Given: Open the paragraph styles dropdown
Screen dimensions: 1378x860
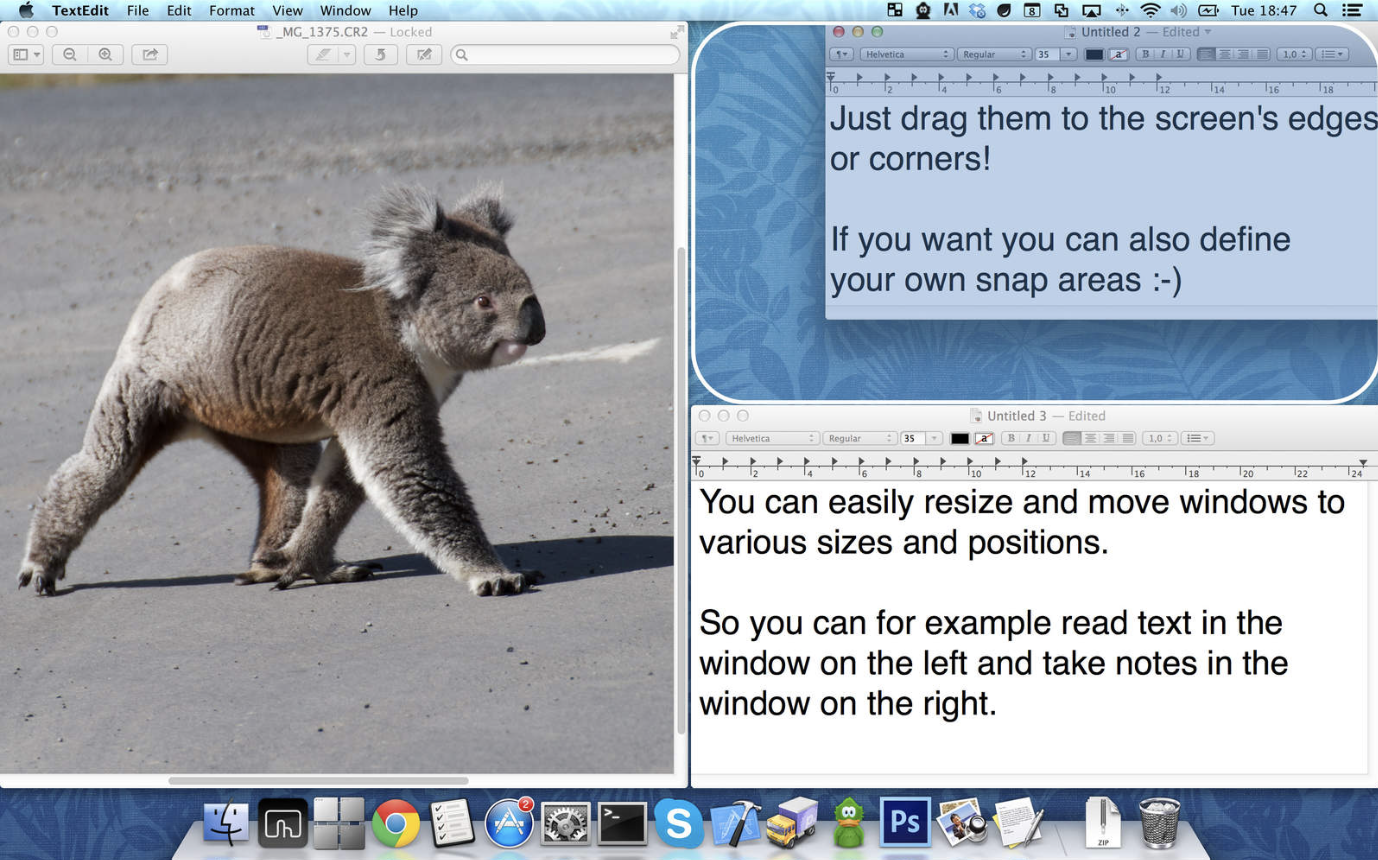Looking at the screenshot, I should tap(706, 438).
